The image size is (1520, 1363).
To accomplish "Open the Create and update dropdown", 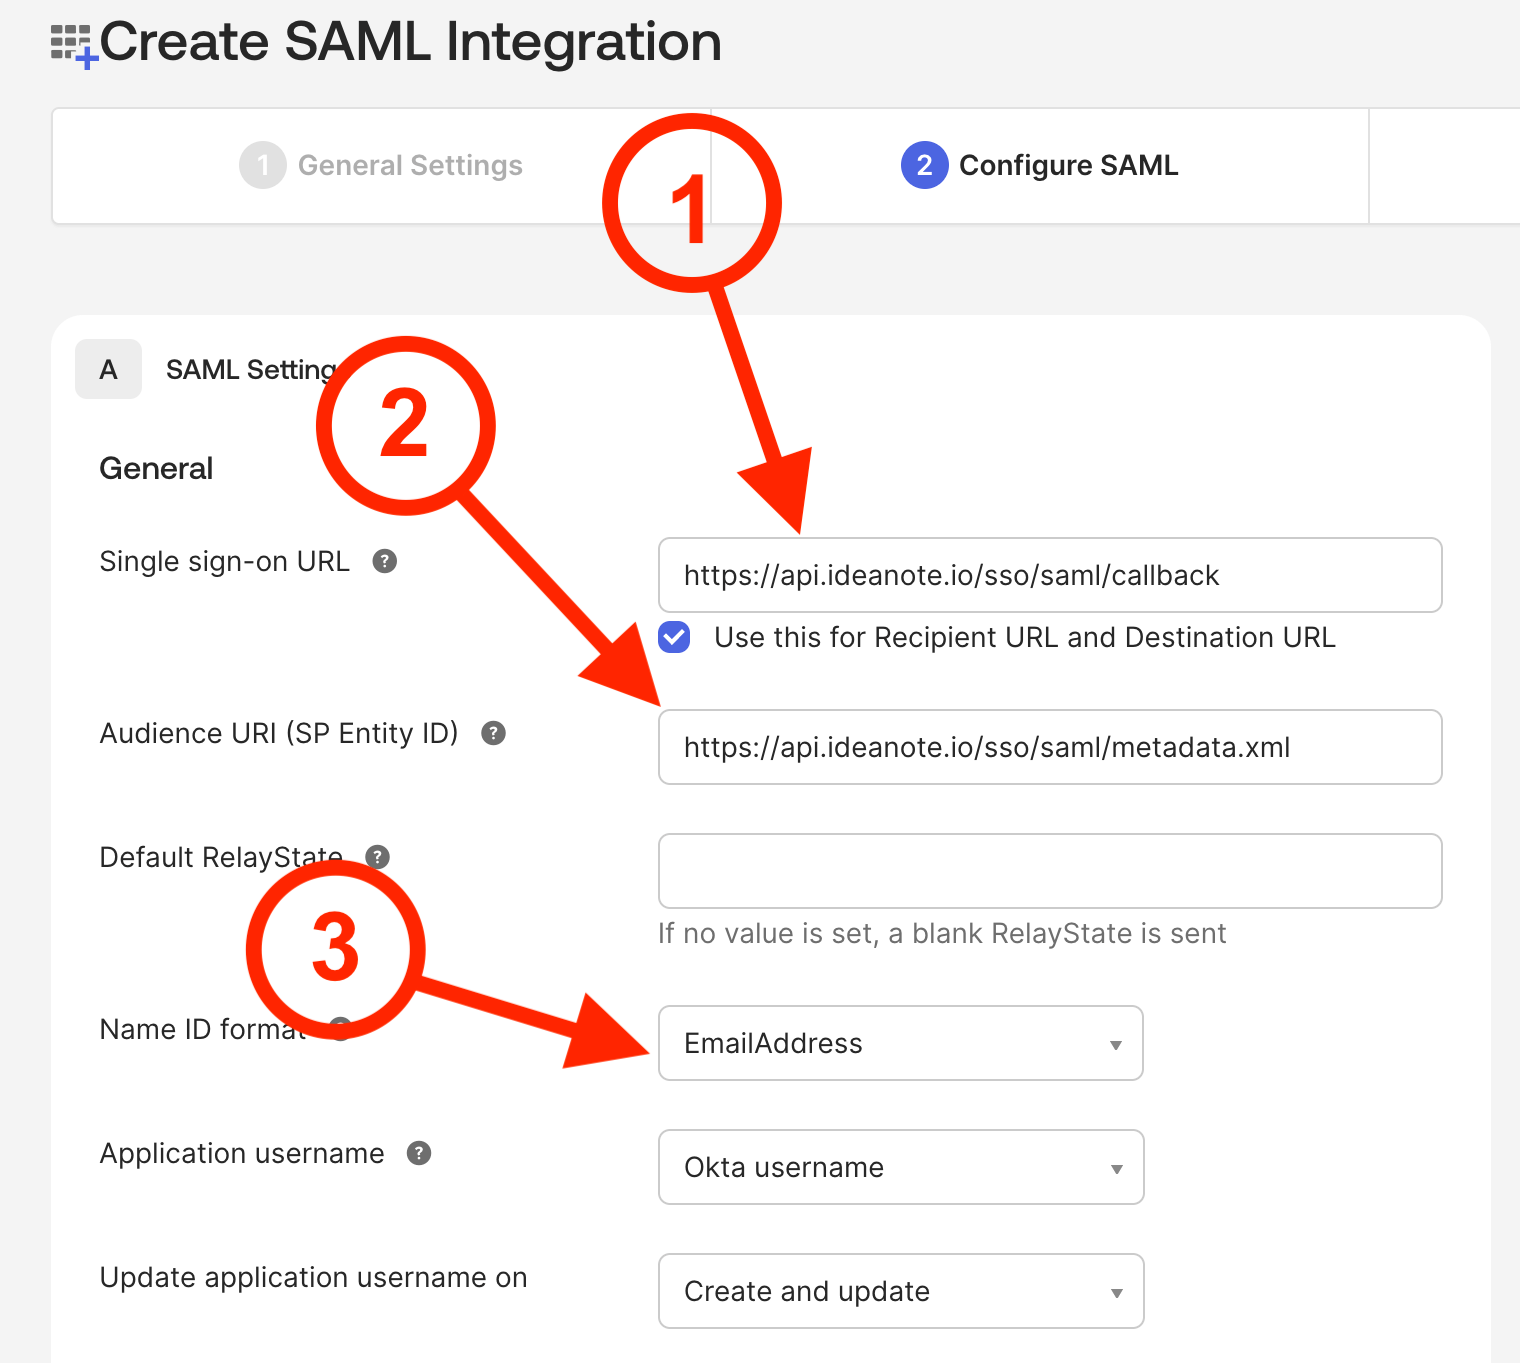I will pyautogui.click(x=900, y=1291).
